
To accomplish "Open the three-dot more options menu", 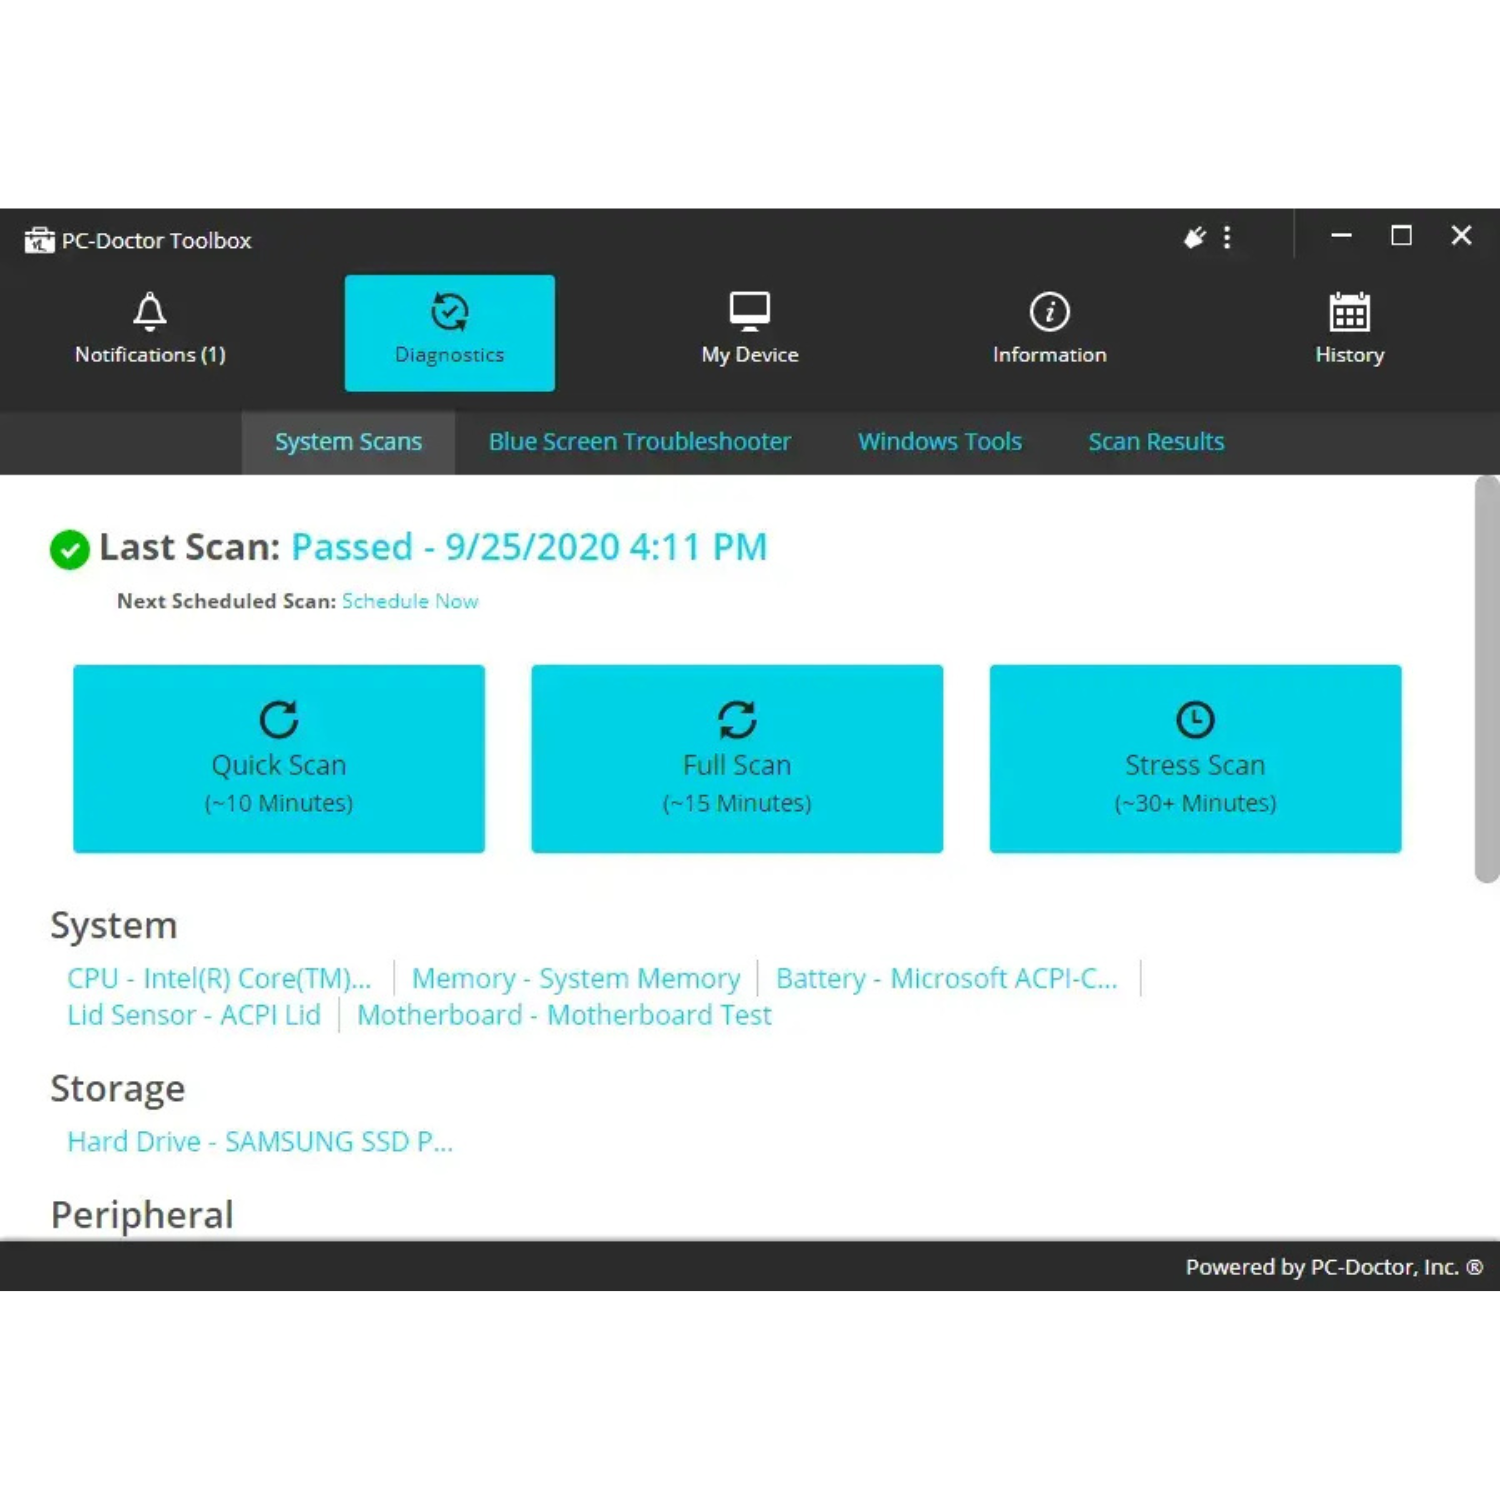I will [1227, 238].
